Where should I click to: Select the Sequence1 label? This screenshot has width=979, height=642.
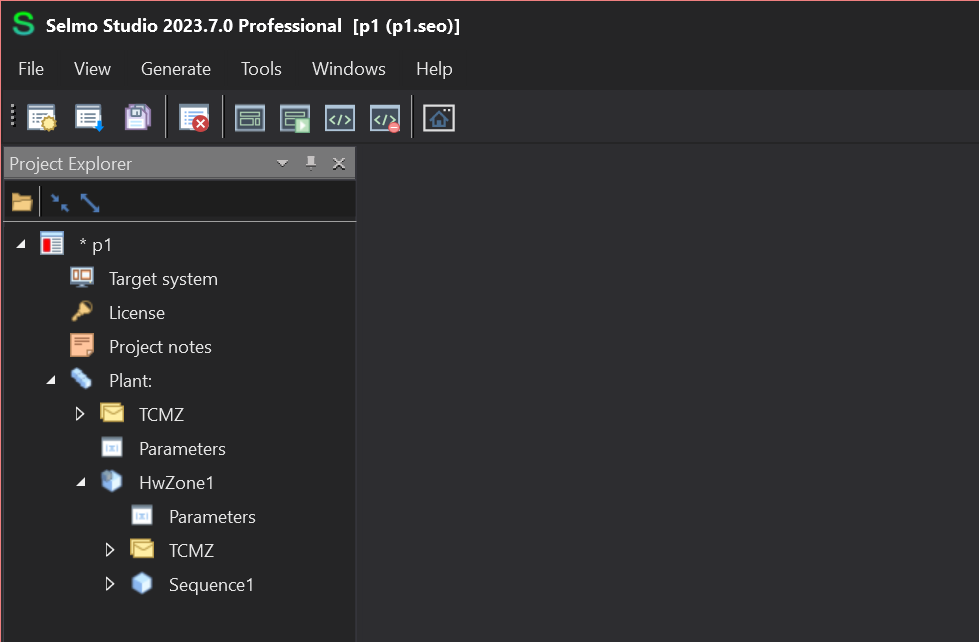click(212, 585)
